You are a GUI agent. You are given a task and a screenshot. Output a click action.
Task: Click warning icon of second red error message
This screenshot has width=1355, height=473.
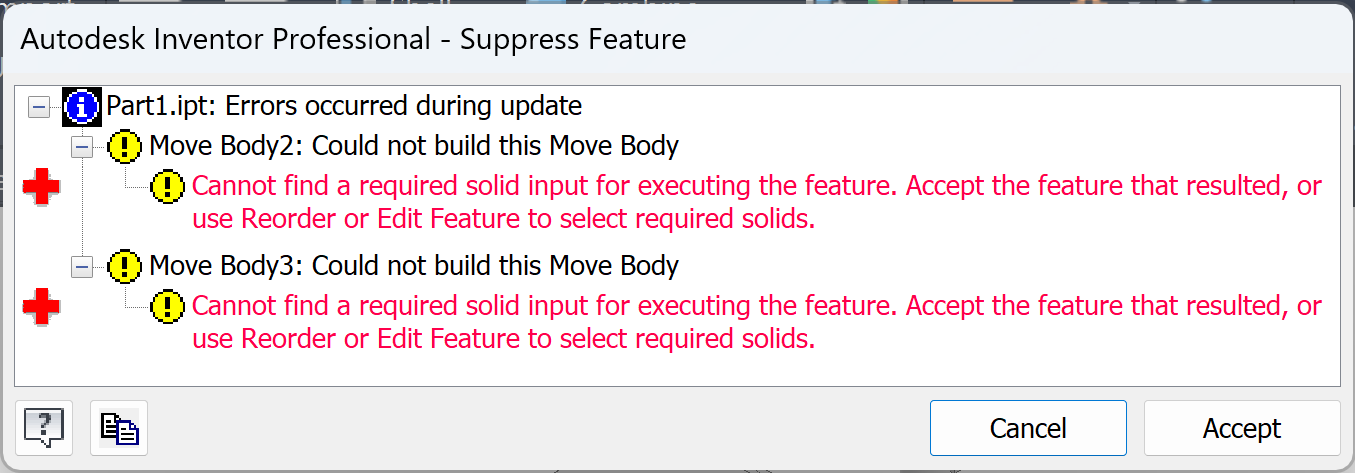(167, 306)
